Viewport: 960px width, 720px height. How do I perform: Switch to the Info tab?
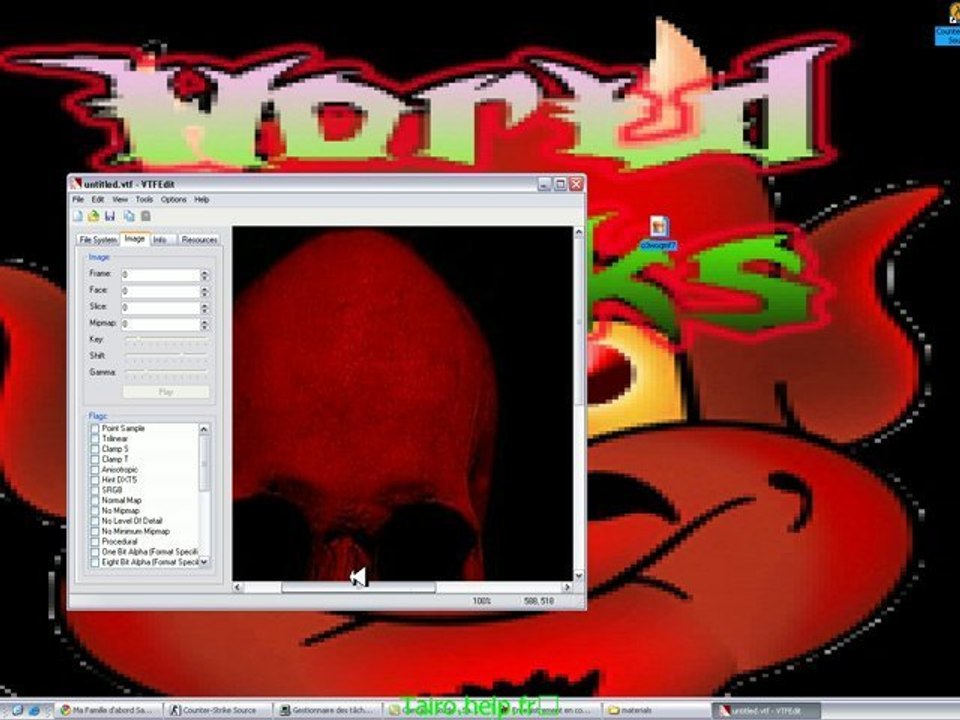160,239
